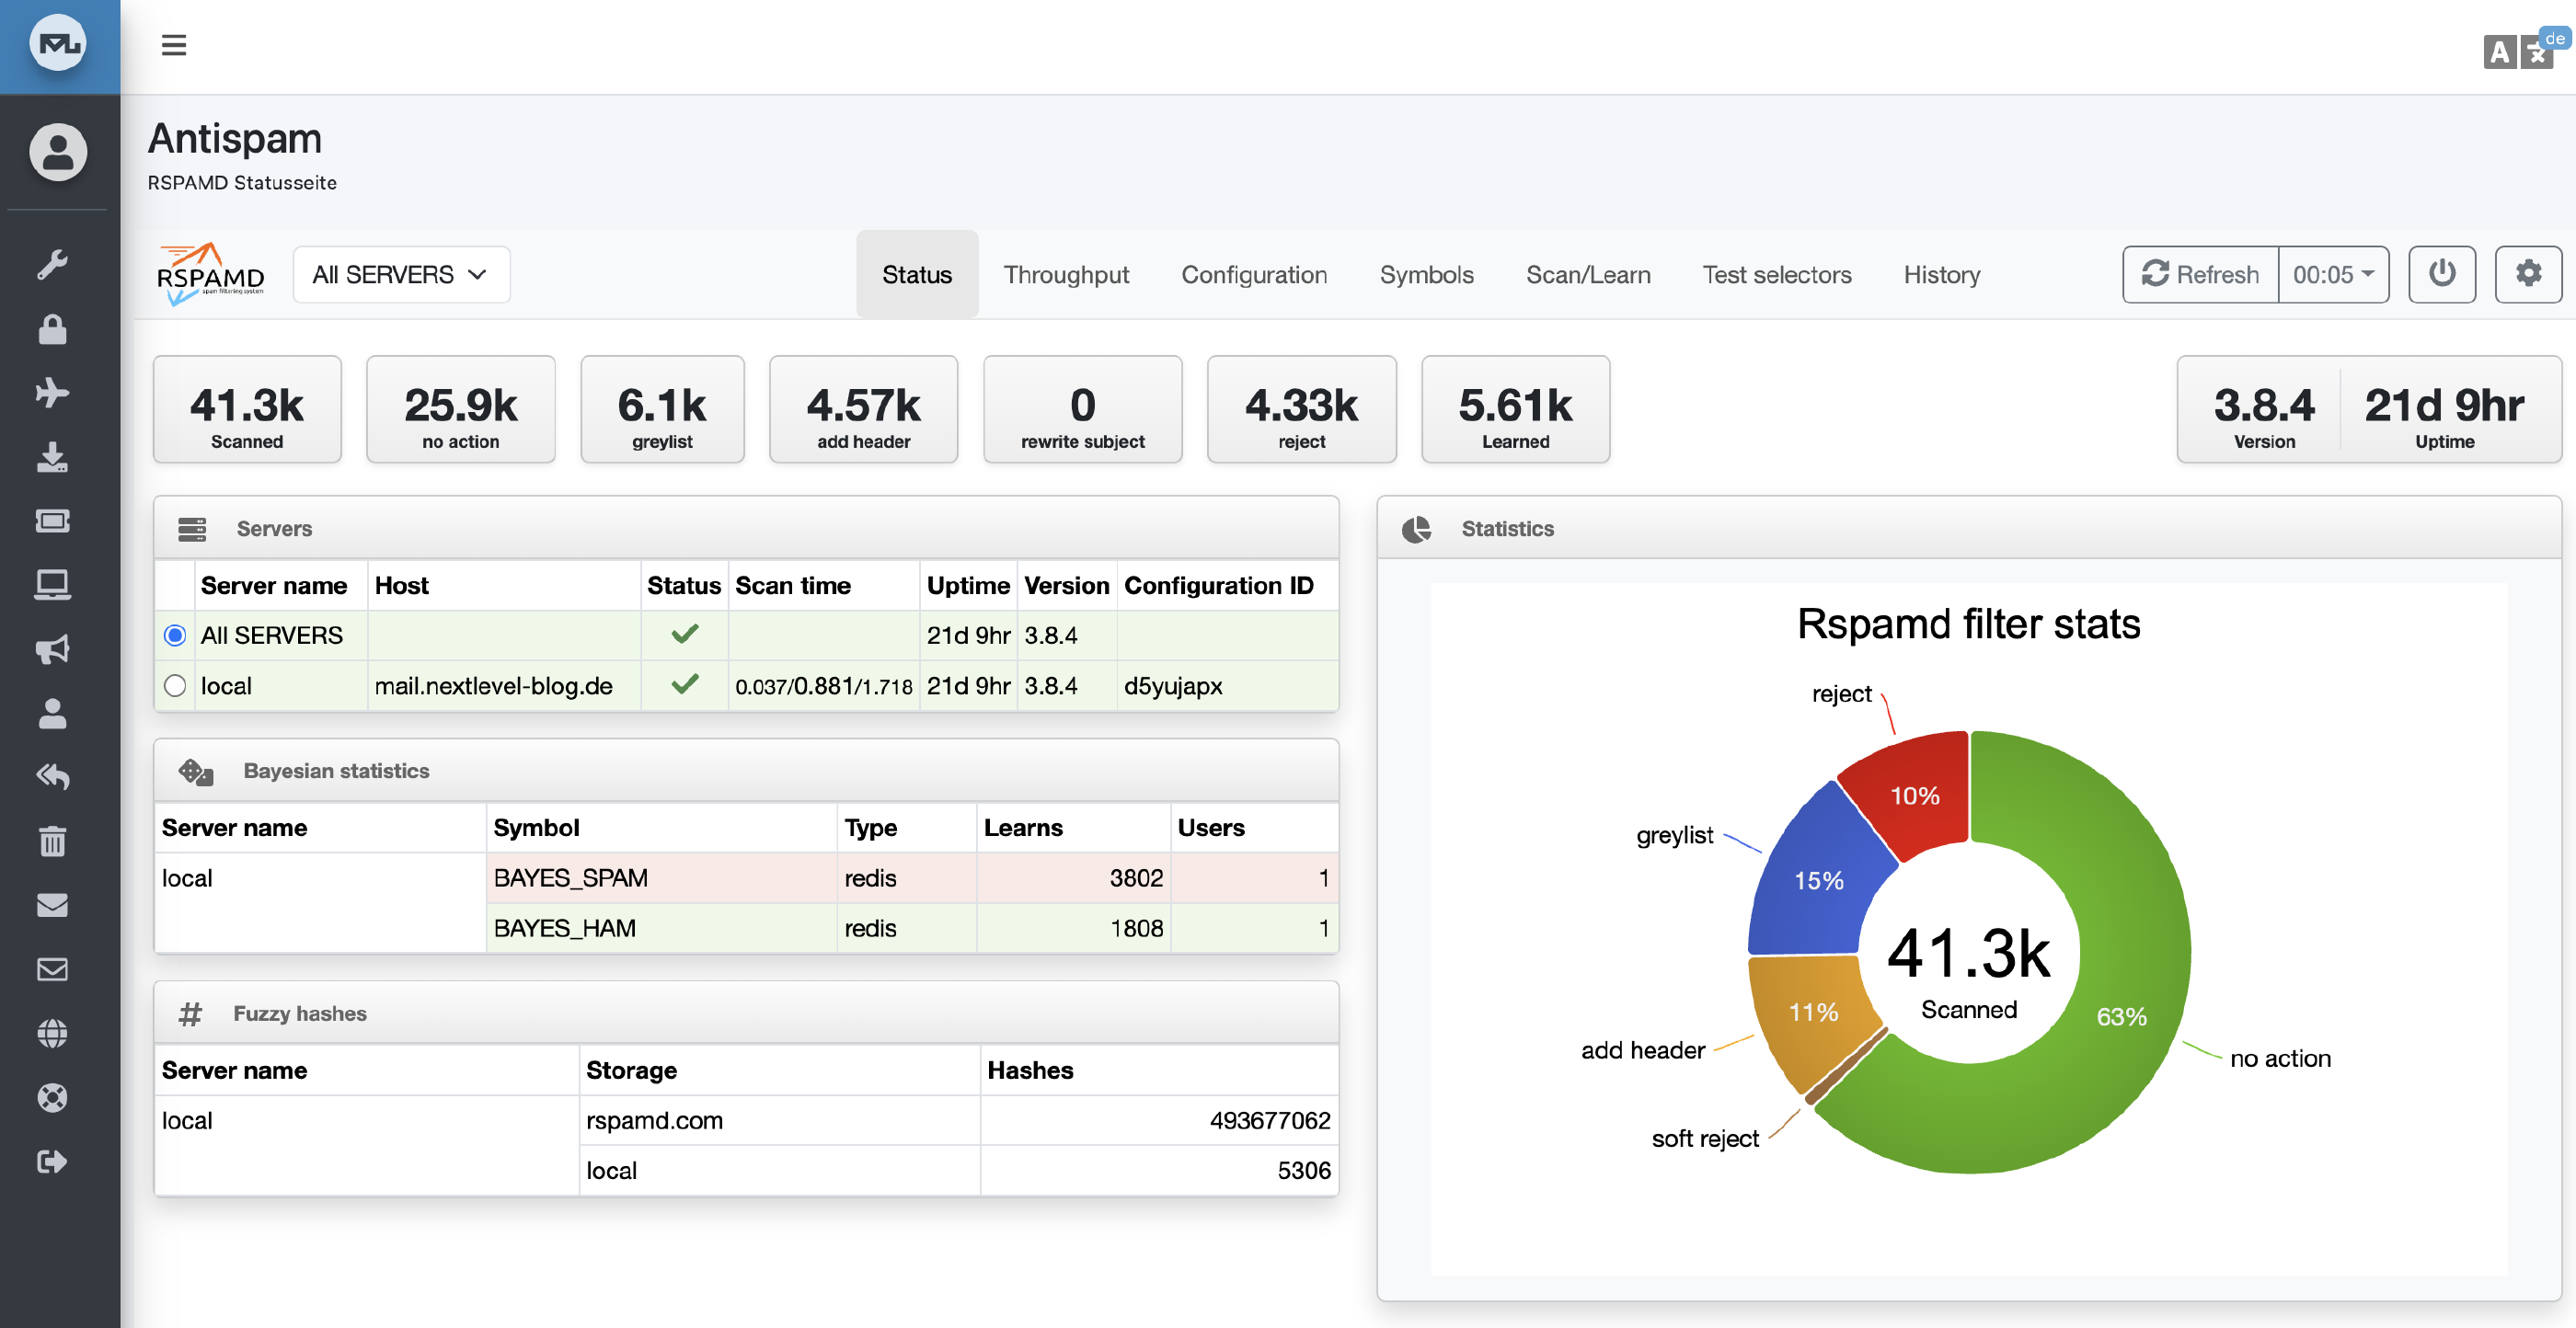The image size is (2576, 1328).
Task: Click the download icon in the sidebar
Action: click(52, 457)
